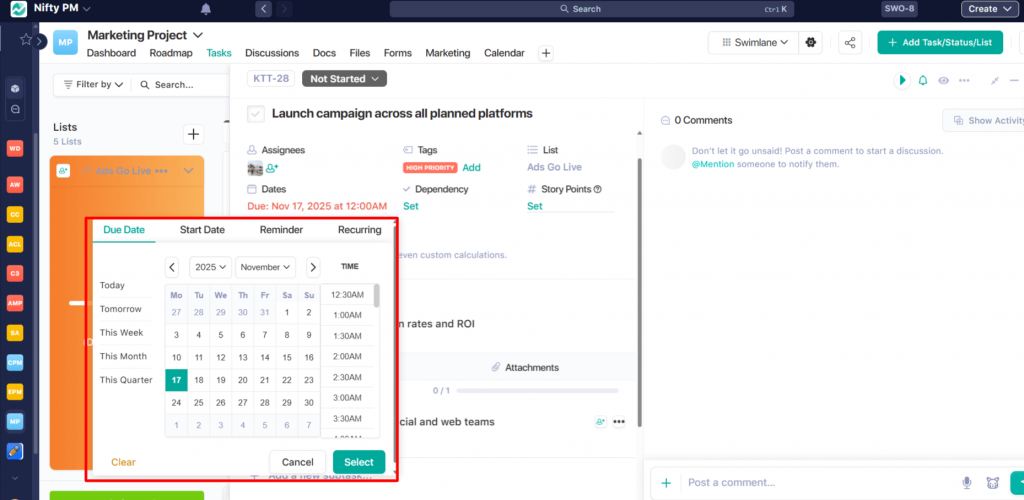Screen dimensions: 1024x500
Task: Switch to the Start Date tab
Action: point(202,230)
